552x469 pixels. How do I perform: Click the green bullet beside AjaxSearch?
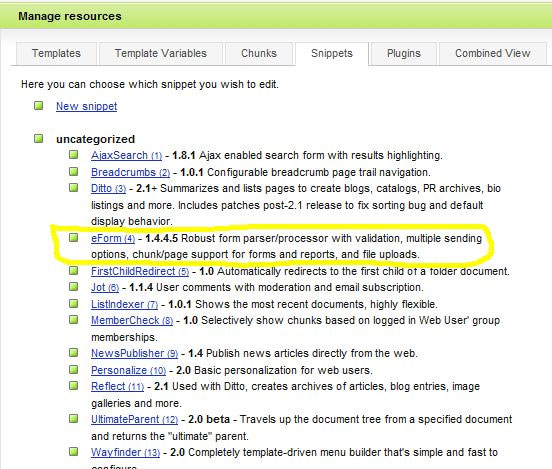pos(74,154)
